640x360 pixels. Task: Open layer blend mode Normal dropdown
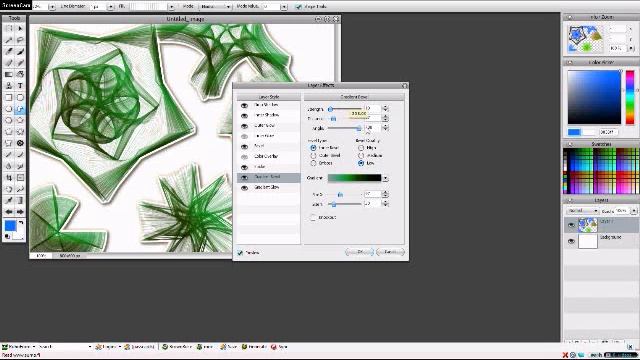[582, 211]
